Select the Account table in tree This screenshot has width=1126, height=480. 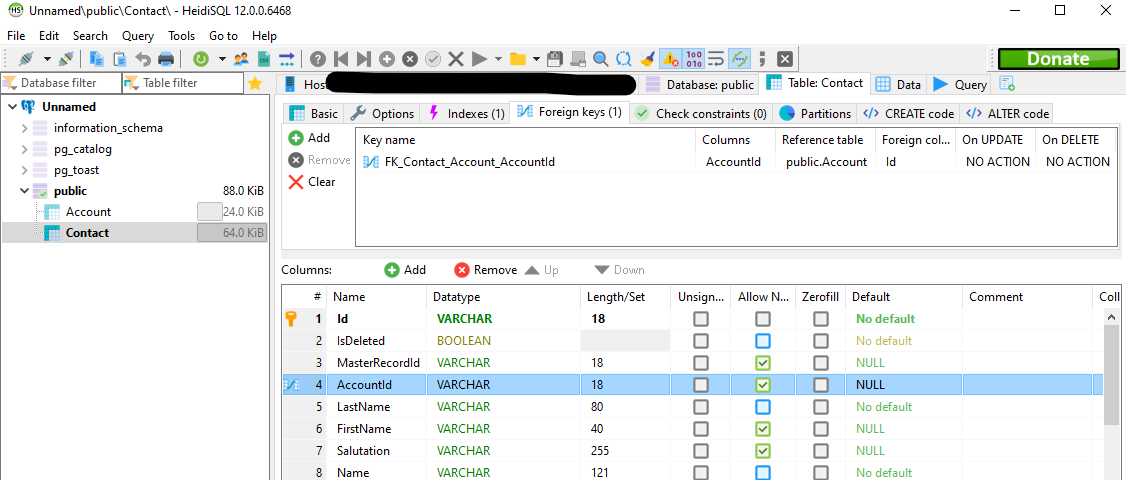click(x=88, y=212)
